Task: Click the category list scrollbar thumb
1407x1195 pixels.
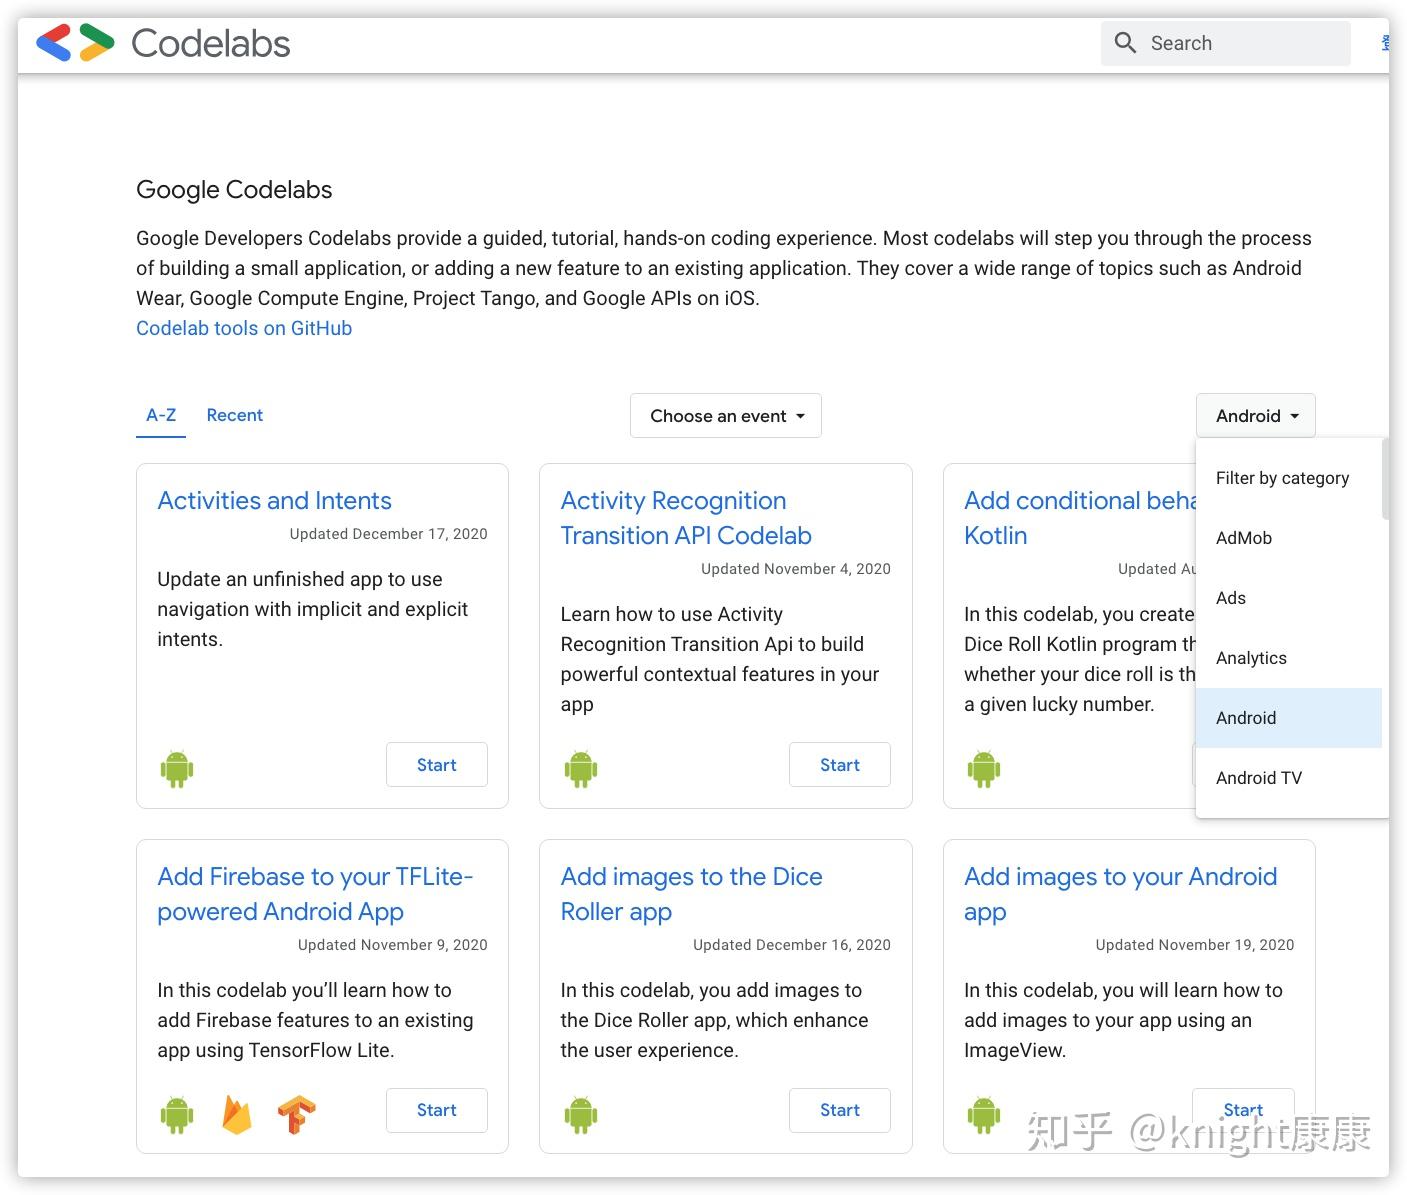Action: 1385,479
